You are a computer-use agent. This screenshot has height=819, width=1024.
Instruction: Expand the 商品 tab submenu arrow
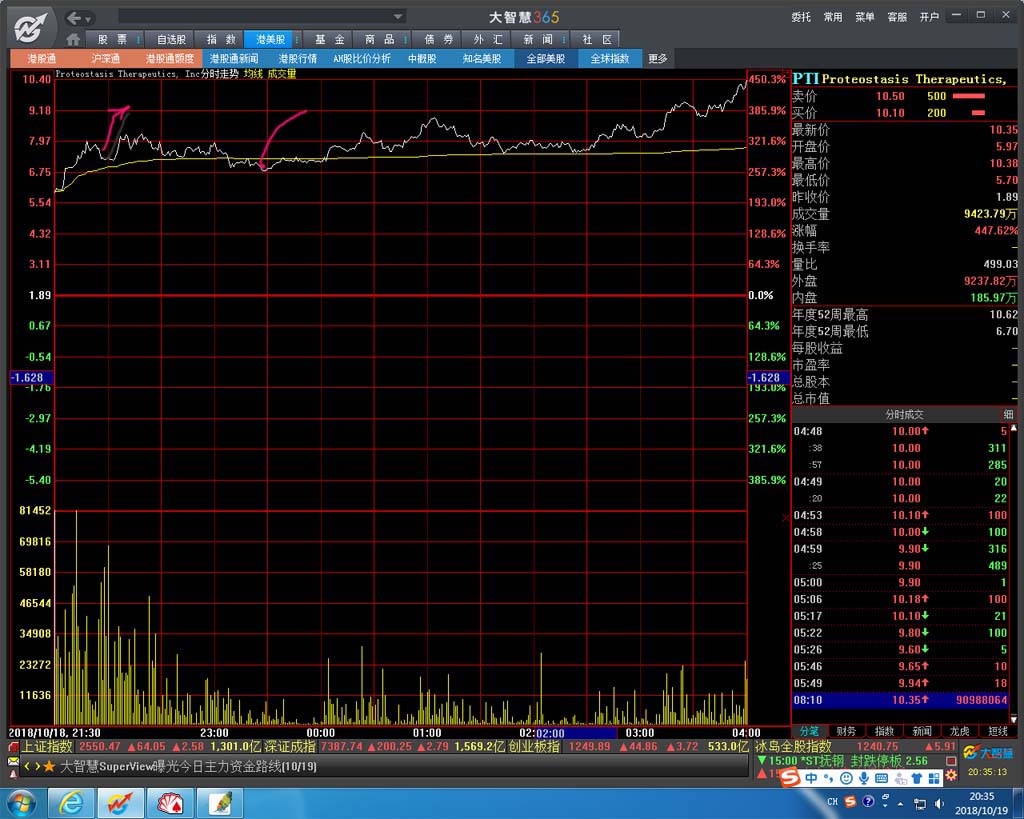coord(406,40)
